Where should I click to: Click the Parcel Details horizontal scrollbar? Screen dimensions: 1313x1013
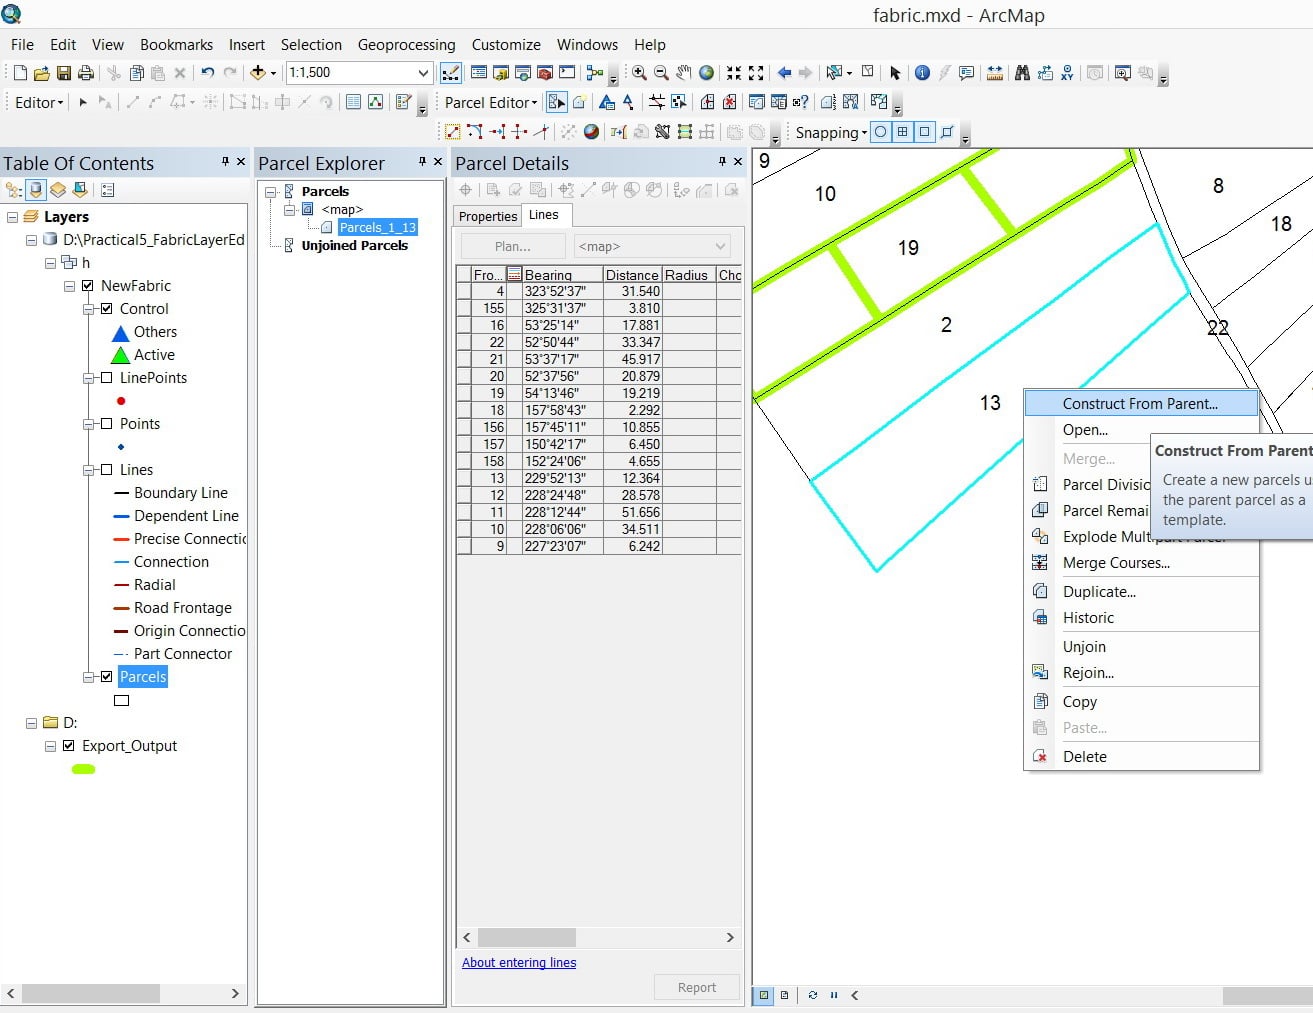pos(599,938)
